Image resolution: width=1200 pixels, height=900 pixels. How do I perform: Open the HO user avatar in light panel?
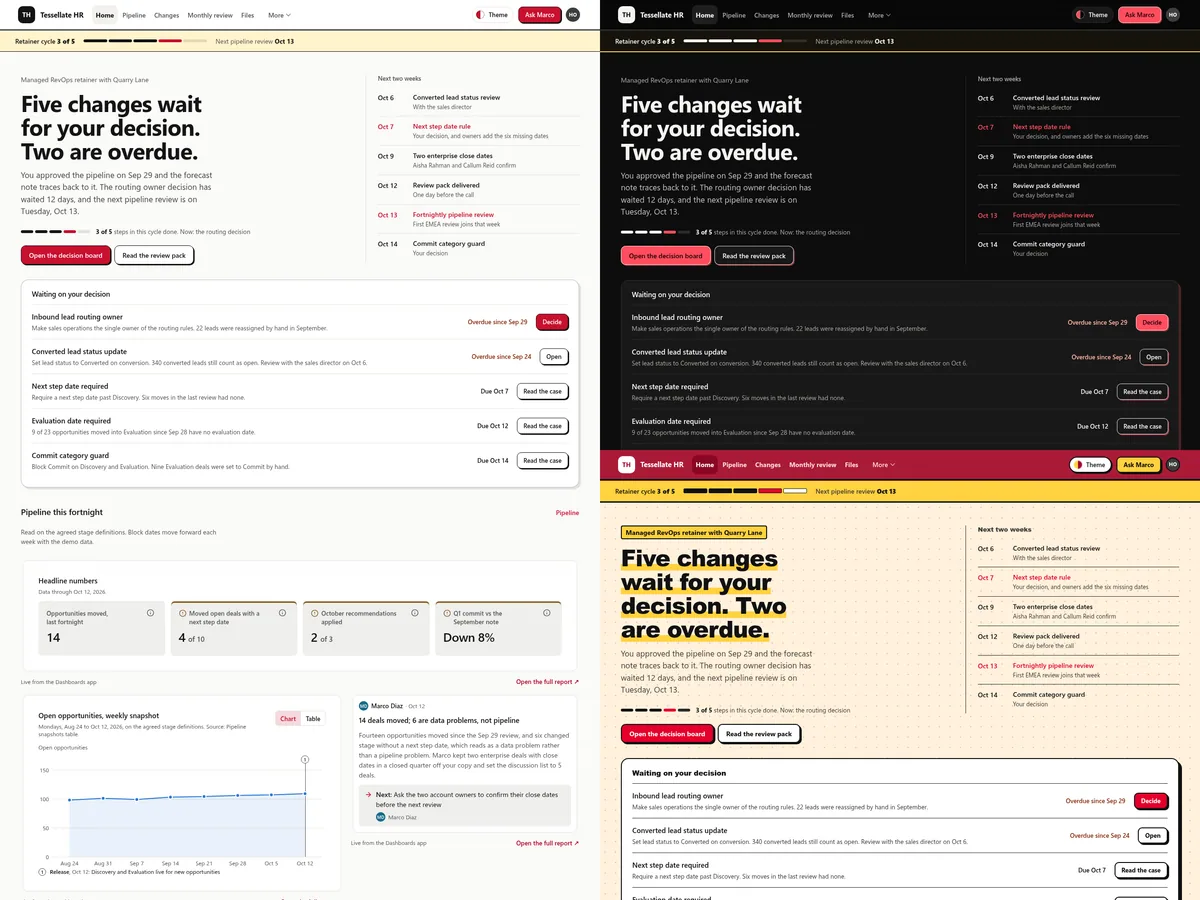pos(573,15)
